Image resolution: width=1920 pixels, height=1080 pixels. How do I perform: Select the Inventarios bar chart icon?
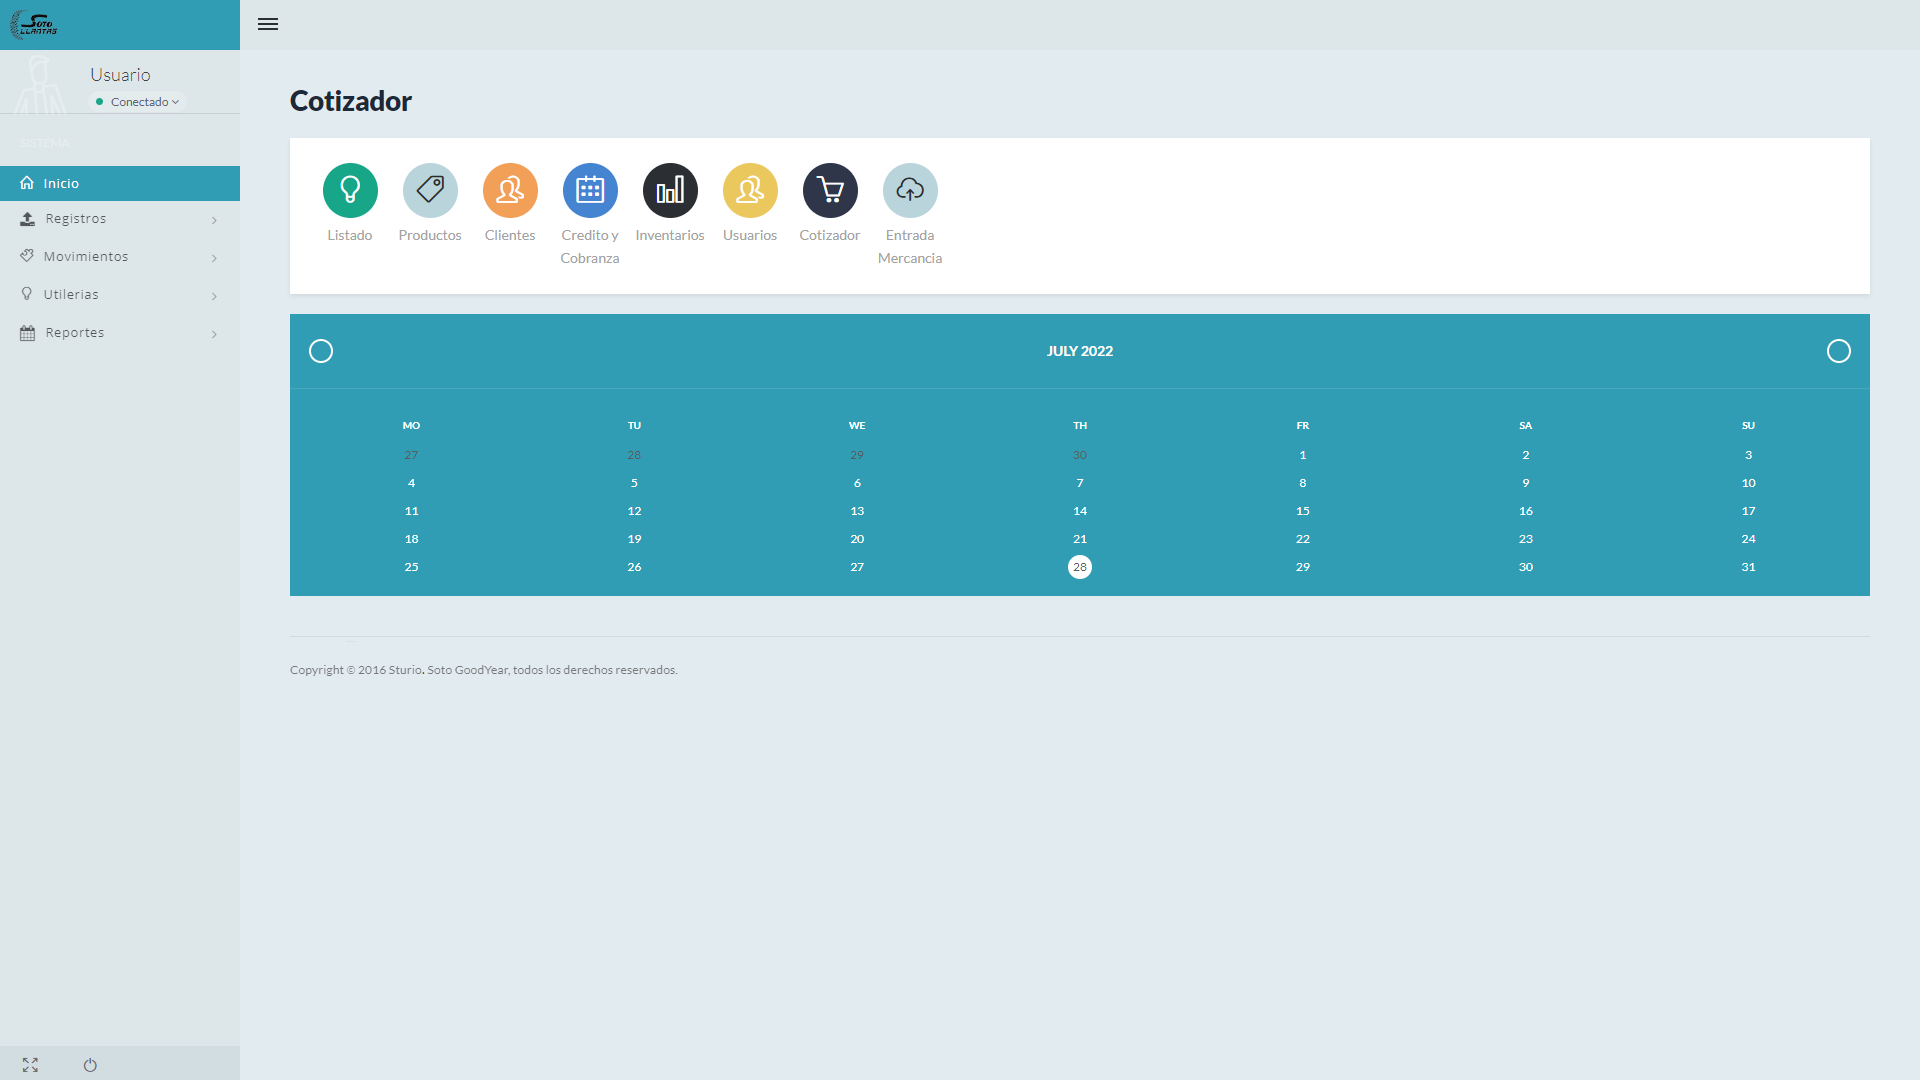pos(670,190)
